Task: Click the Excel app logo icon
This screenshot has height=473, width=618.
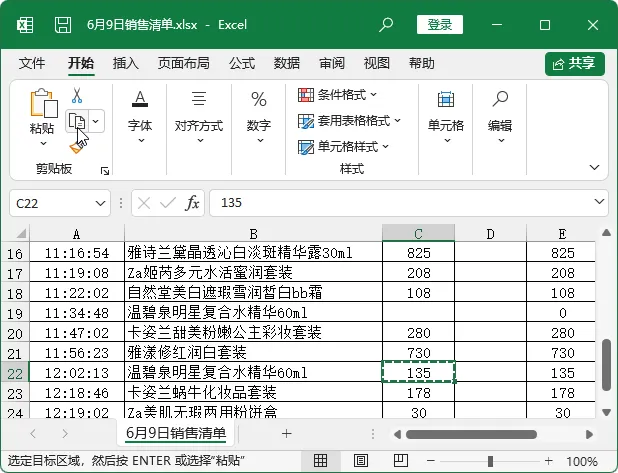Action: coord(25,25)
